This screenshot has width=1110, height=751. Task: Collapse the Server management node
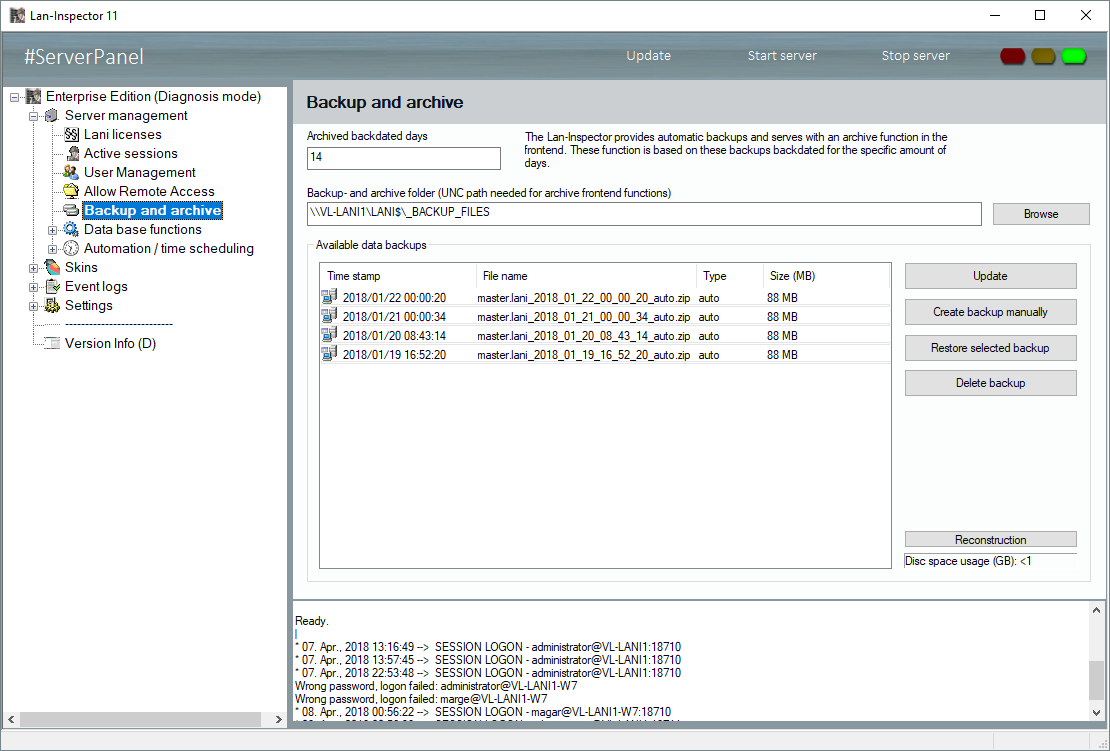point(34,116)
